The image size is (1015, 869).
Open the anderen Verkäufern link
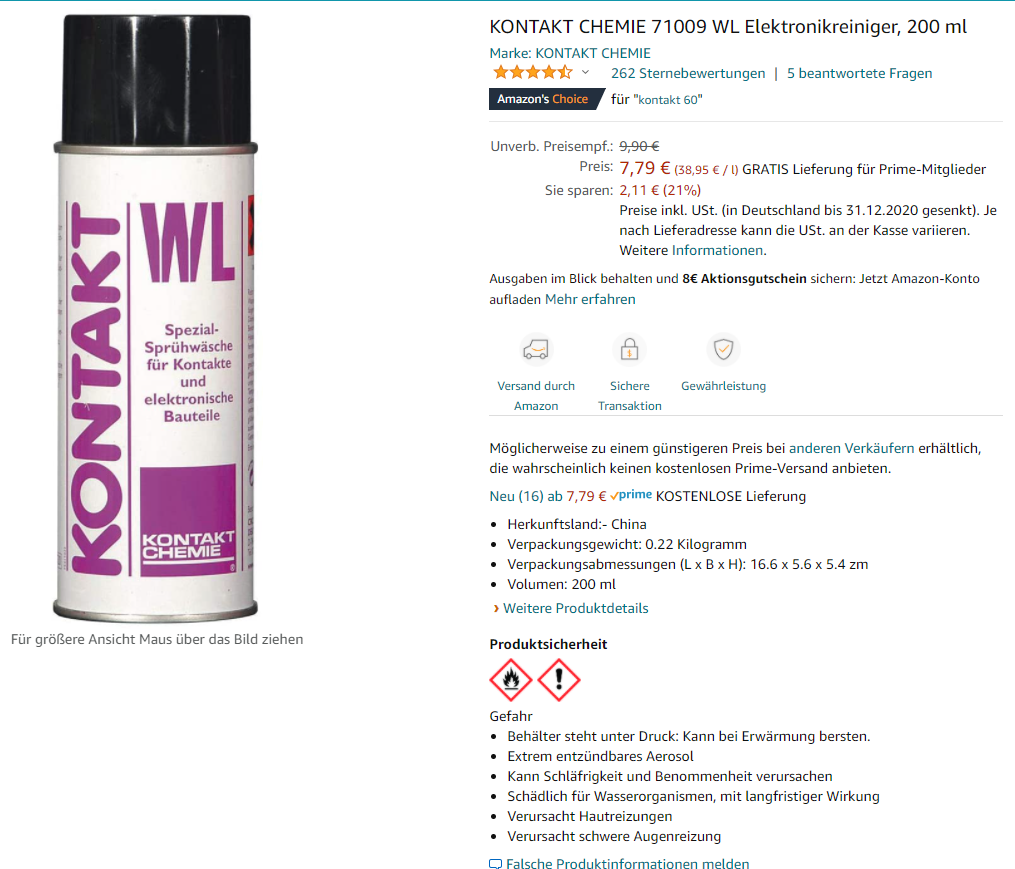tap(851, 448)
